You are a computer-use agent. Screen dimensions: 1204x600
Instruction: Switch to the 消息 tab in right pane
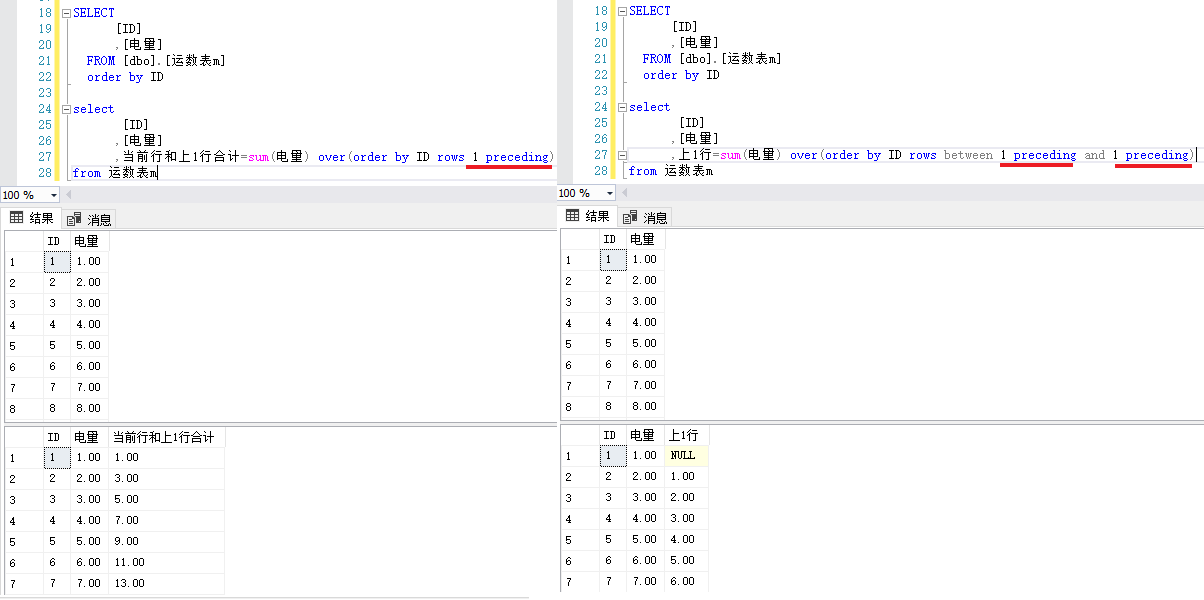645,217
